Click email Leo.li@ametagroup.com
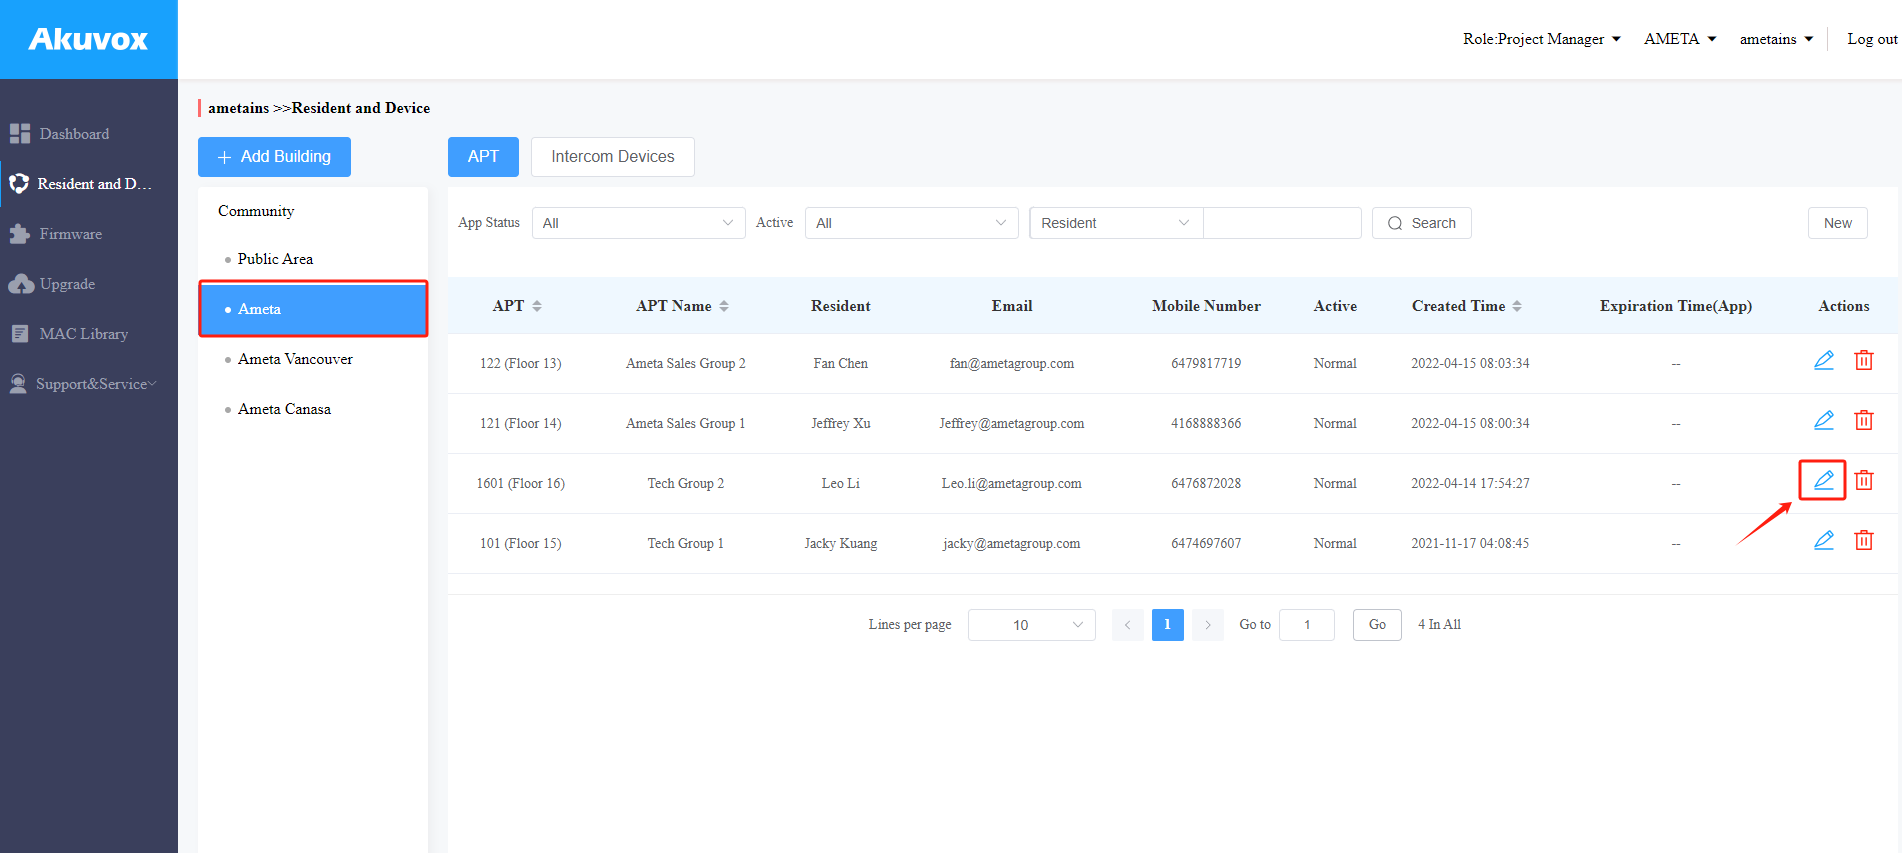The height and width of the screenshot is (853, 1902). coord(1011,484)
